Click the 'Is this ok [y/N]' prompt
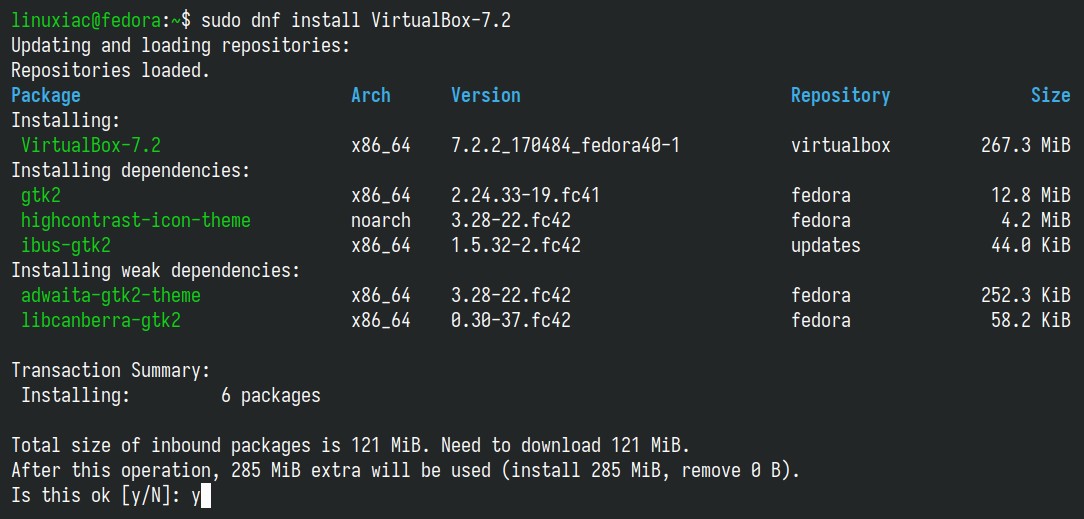This screenshot has width=1084, height=519. point(95,496)
